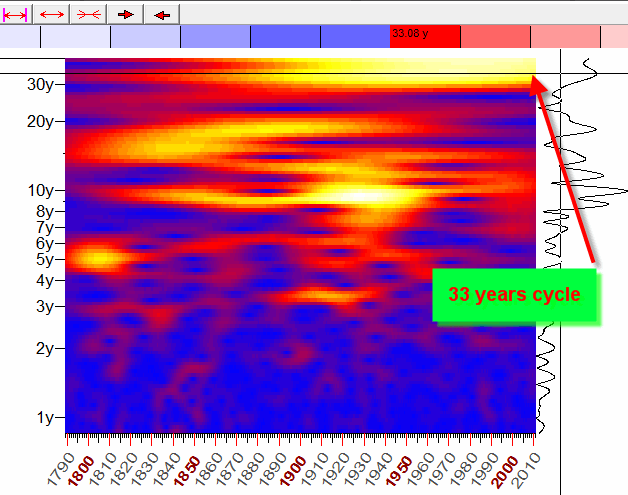Viewport: 628px width, 495px height.
Task: Click the 1810 year label
Action: pos(103,469)
